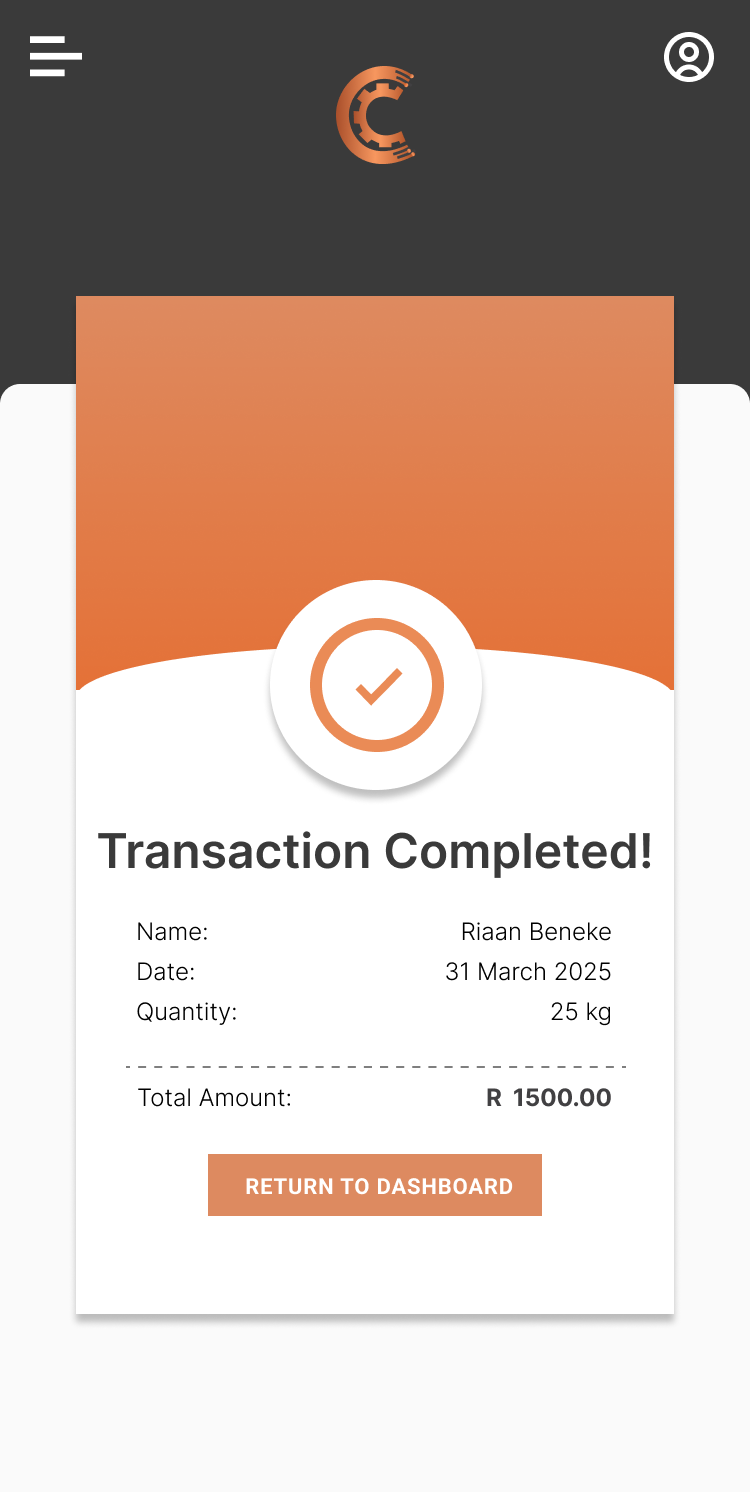
Task: Select the Total Amount: label
Action: click(215, 1098)
